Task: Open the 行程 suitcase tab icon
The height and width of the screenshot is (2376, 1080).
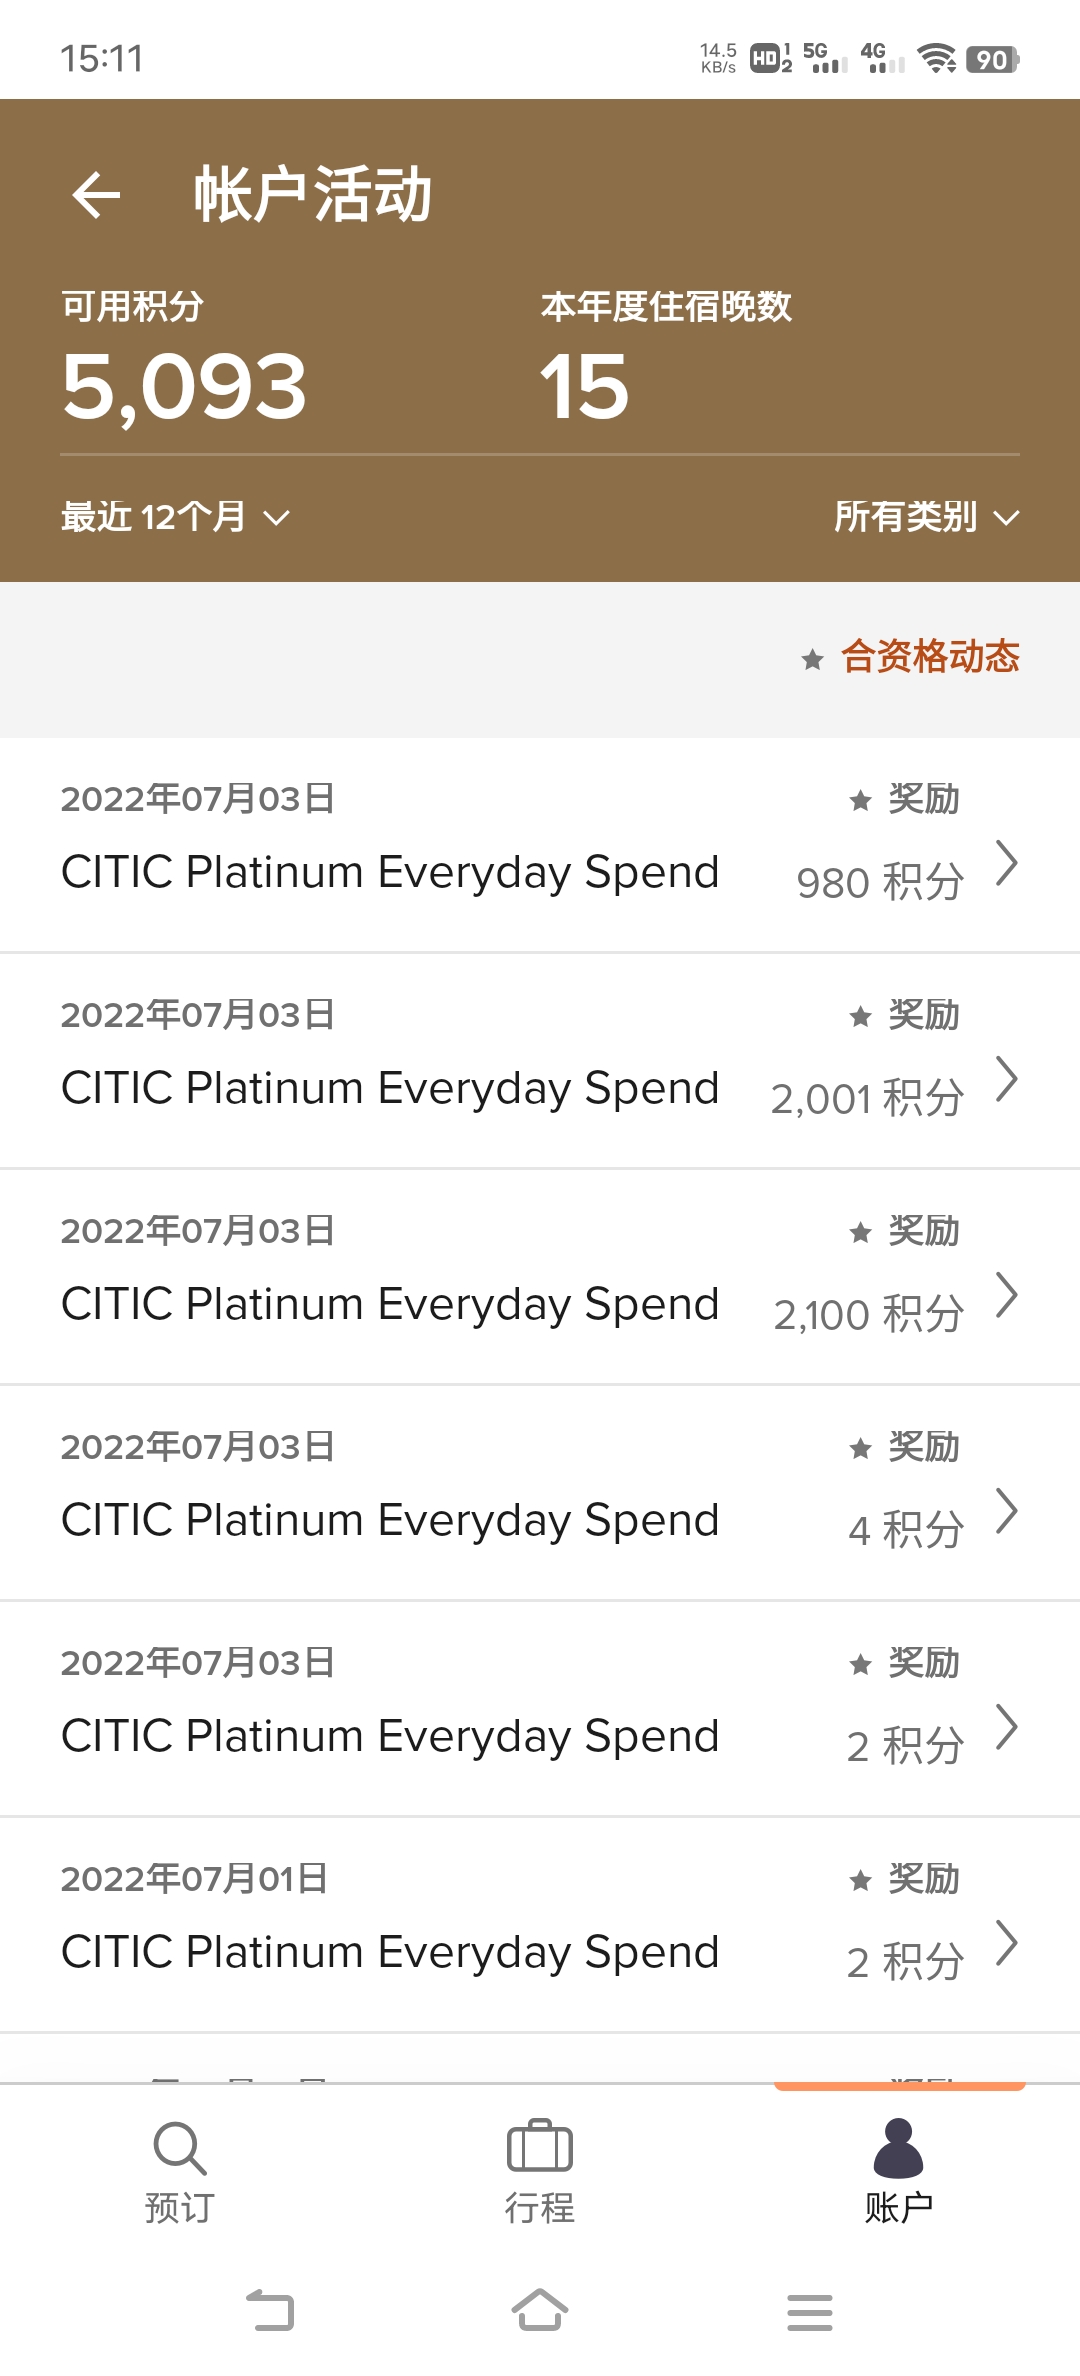Action: tap(540, 2146)
